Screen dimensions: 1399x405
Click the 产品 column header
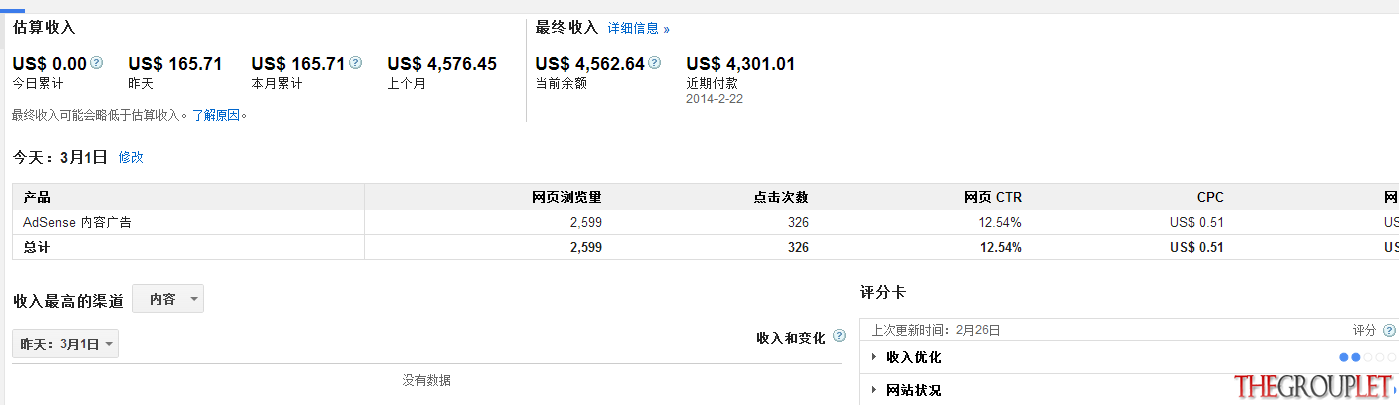click(x=37, y=197)
